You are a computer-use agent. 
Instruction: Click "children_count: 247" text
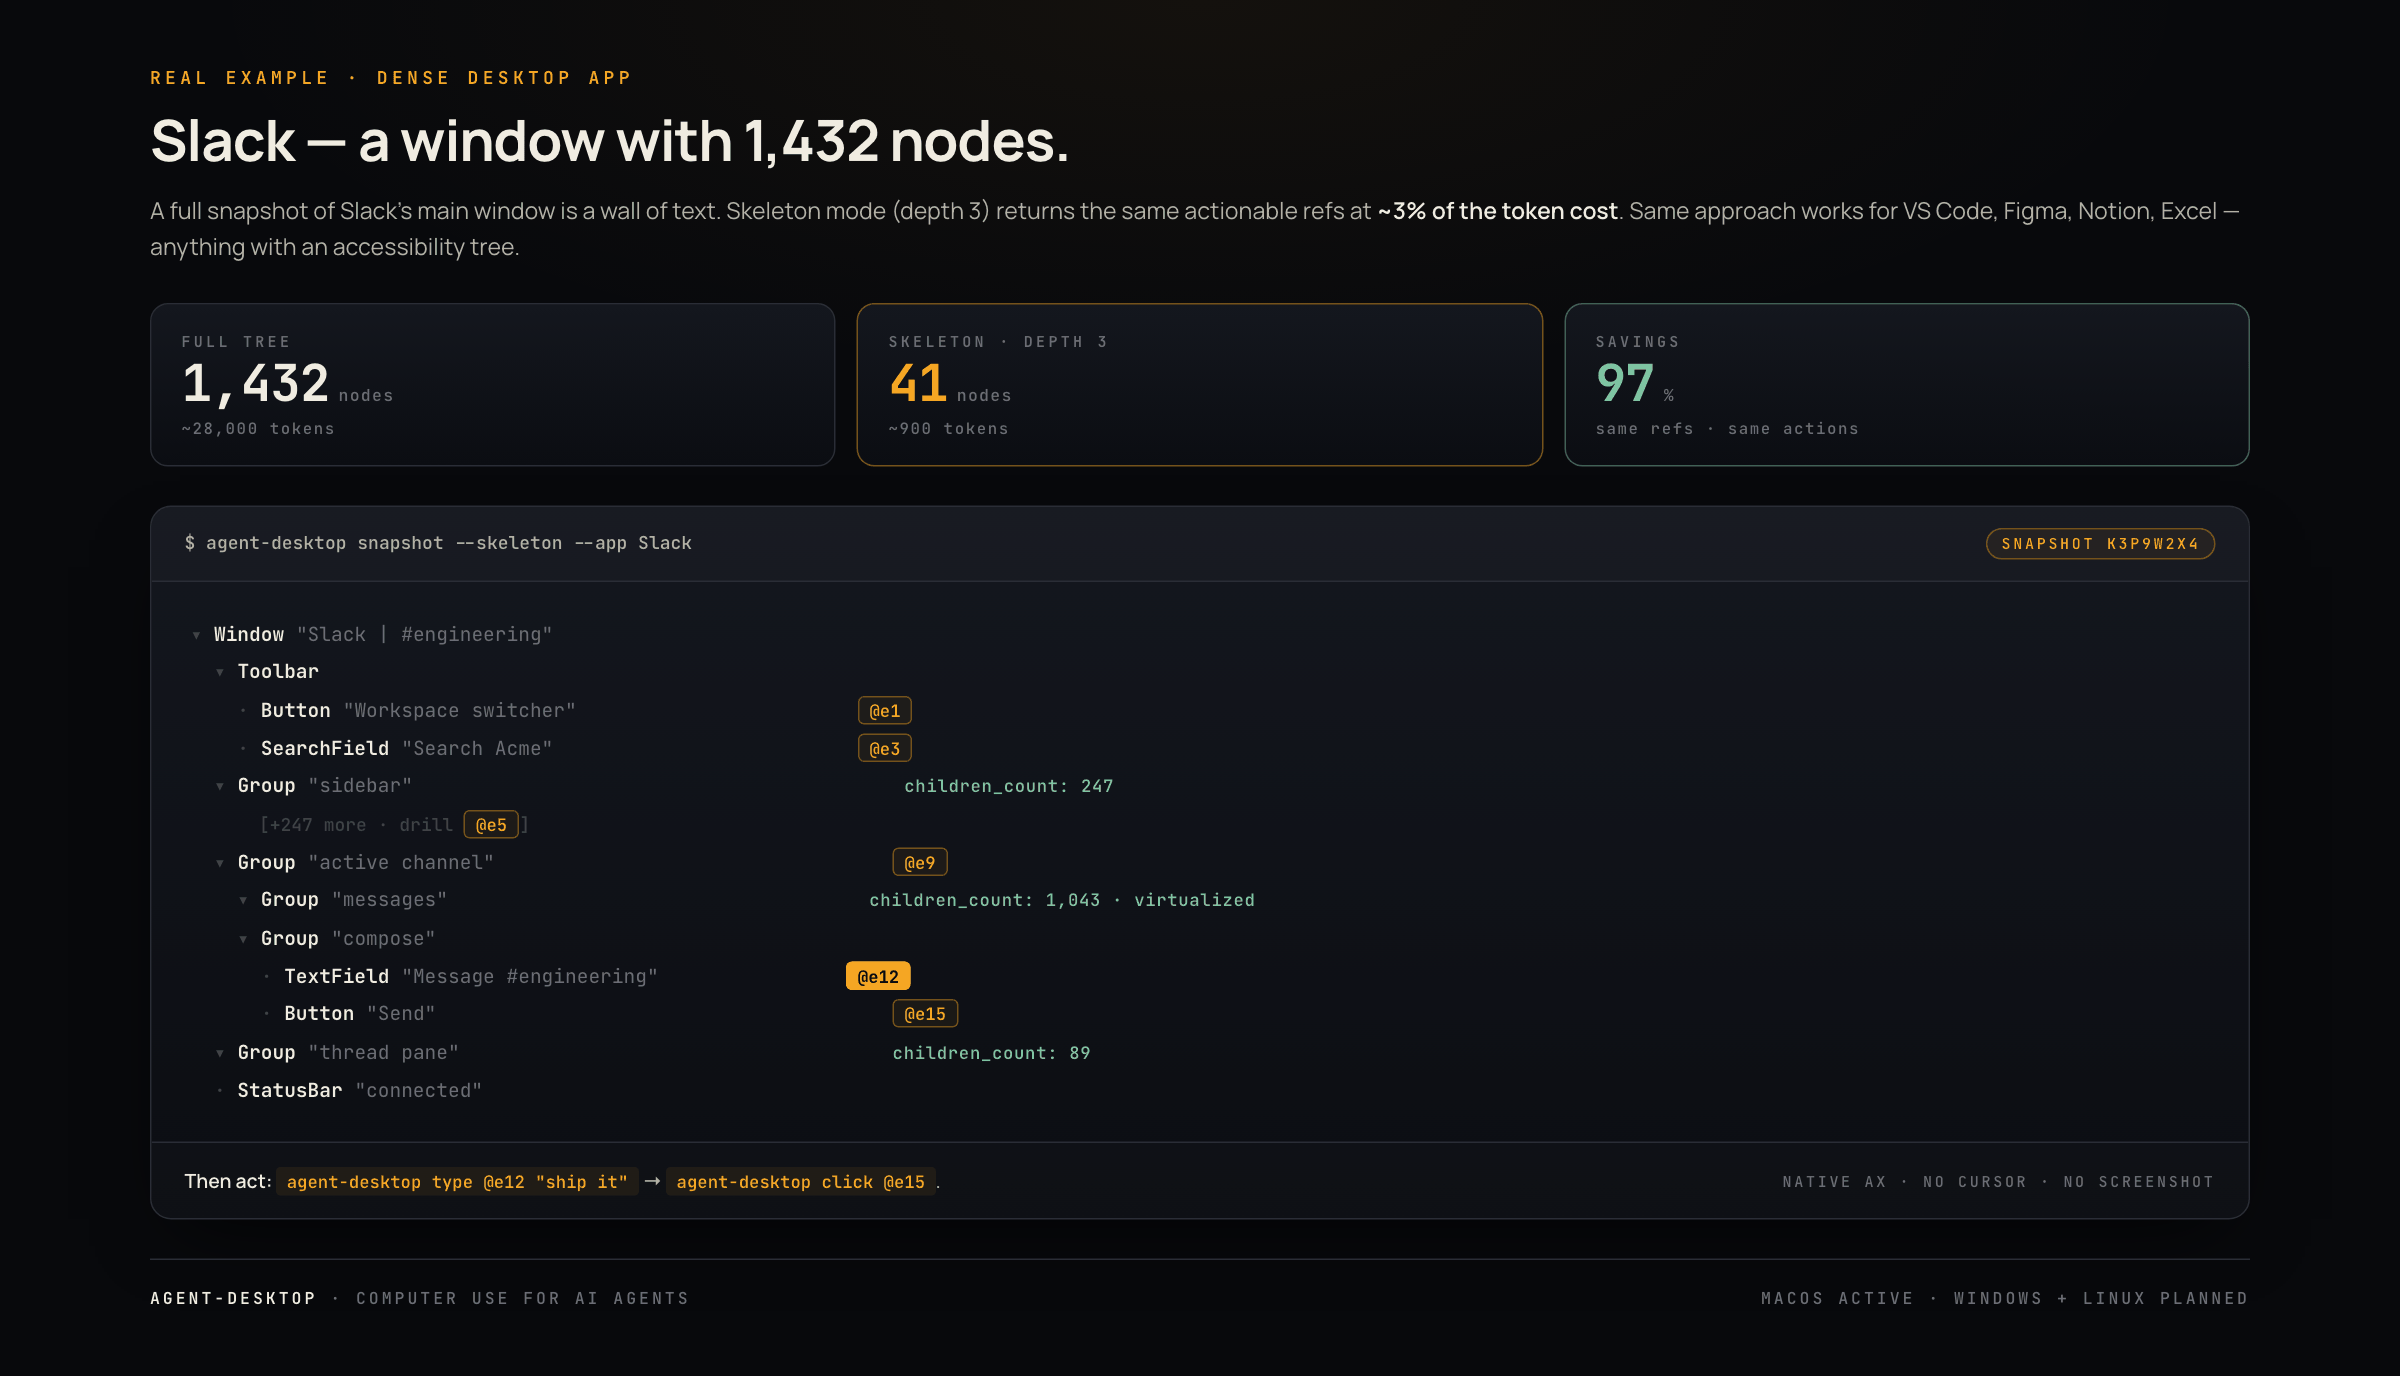[x=1009, y=786]
